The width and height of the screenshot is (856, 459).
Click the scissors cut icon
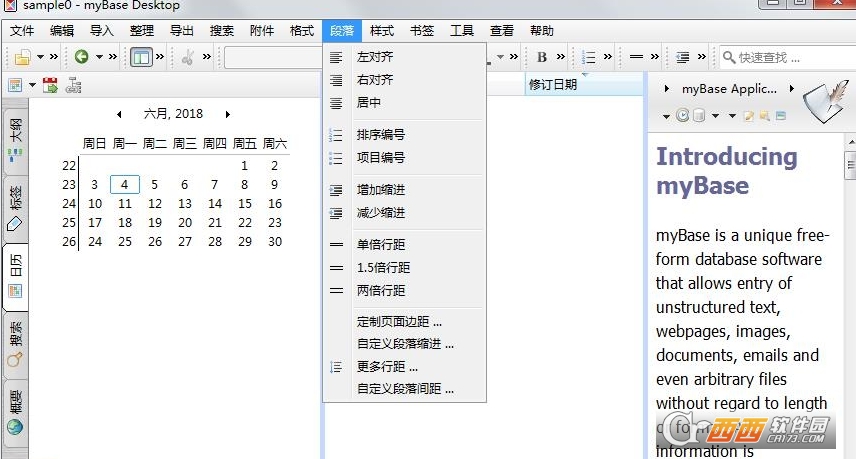click(188, 57)
